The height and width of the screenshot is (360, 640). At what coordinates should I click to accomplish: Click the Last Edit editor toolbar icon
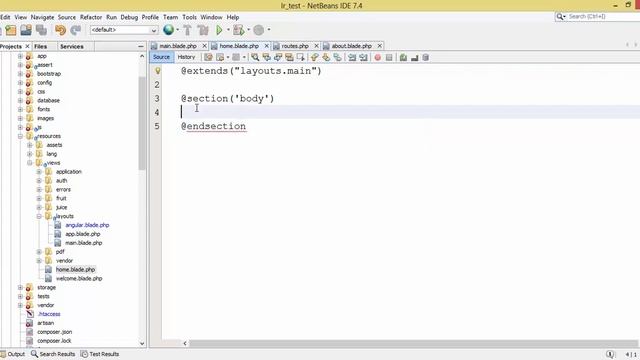point(208,58)
